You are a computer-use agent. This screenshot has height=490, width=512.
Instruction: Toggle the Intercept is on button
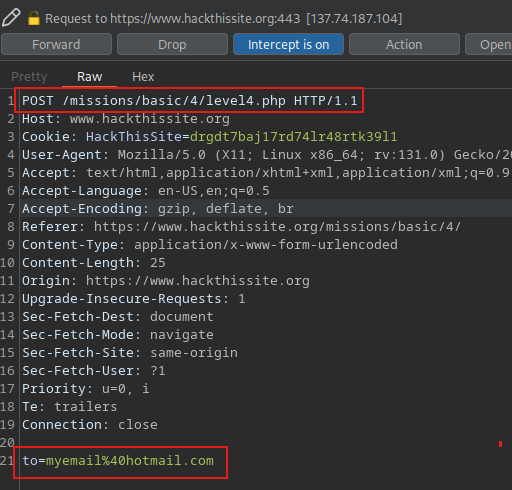288,44
